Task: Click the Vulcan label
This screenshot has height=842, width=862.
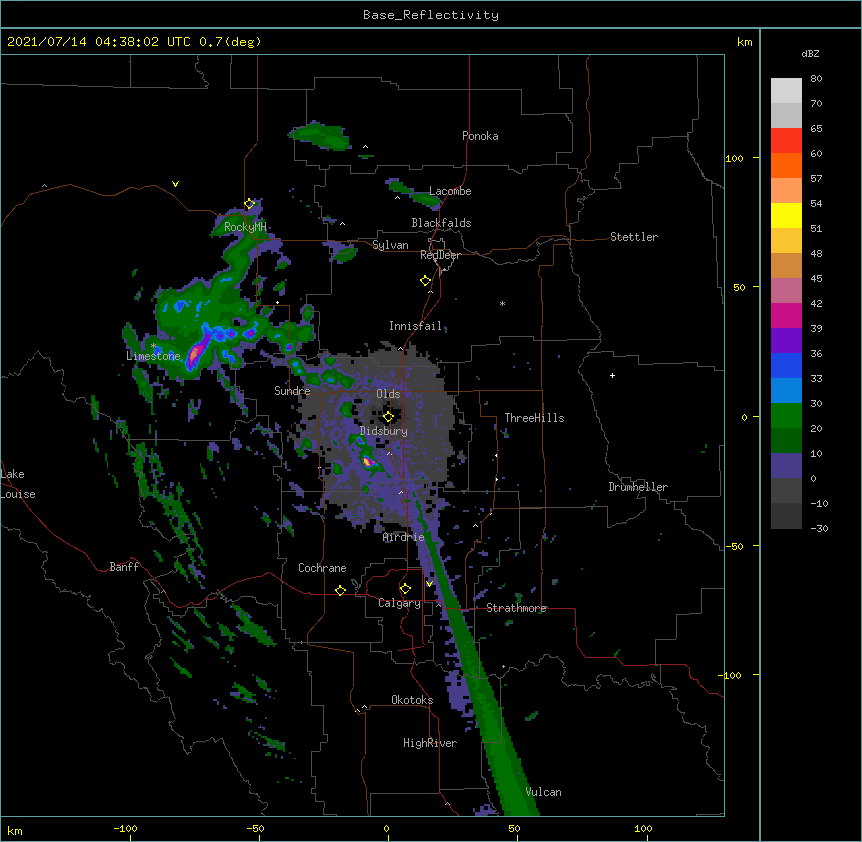Action: click(x=543, y=792)
